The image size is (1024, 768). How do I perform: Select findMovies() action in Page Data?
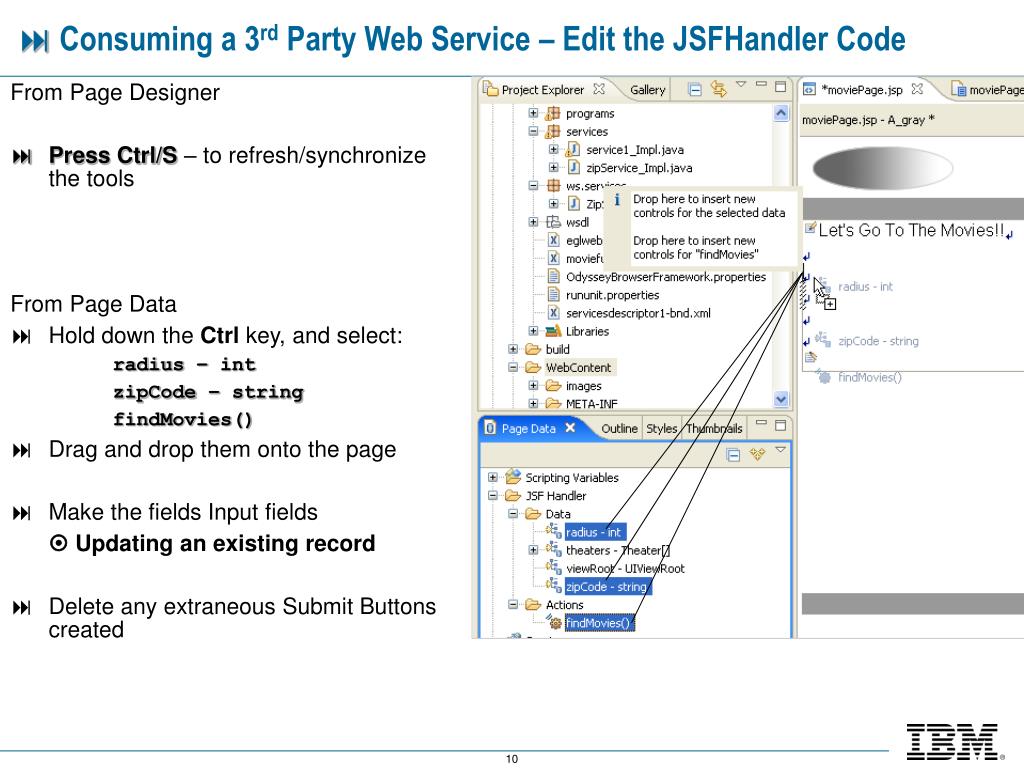point(598,623)
